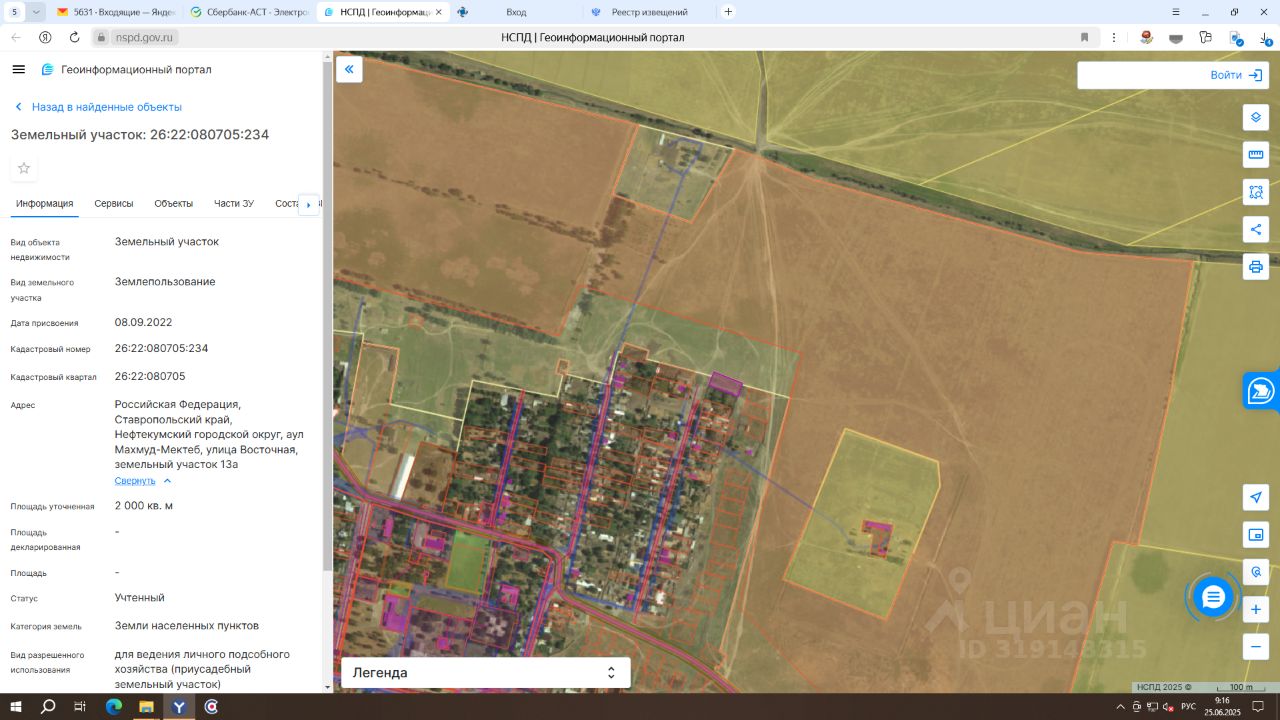Open the Объекты tab
Viewport: 1280px width, 720px height.
174,204
